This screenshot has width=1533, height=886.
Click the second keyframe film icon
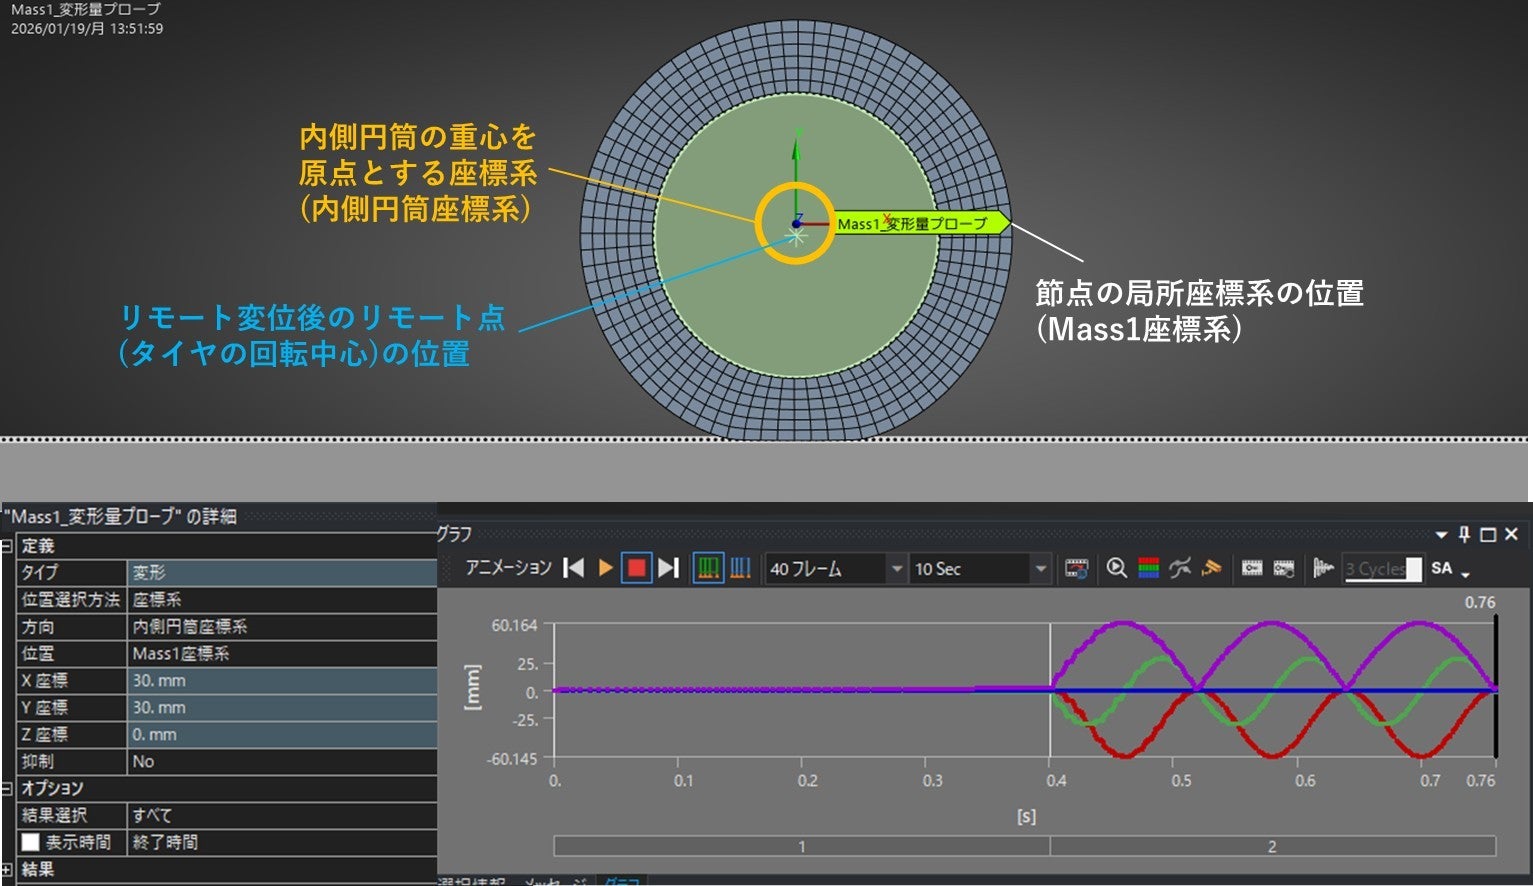pyautogui.click(x=1284, y=568)
